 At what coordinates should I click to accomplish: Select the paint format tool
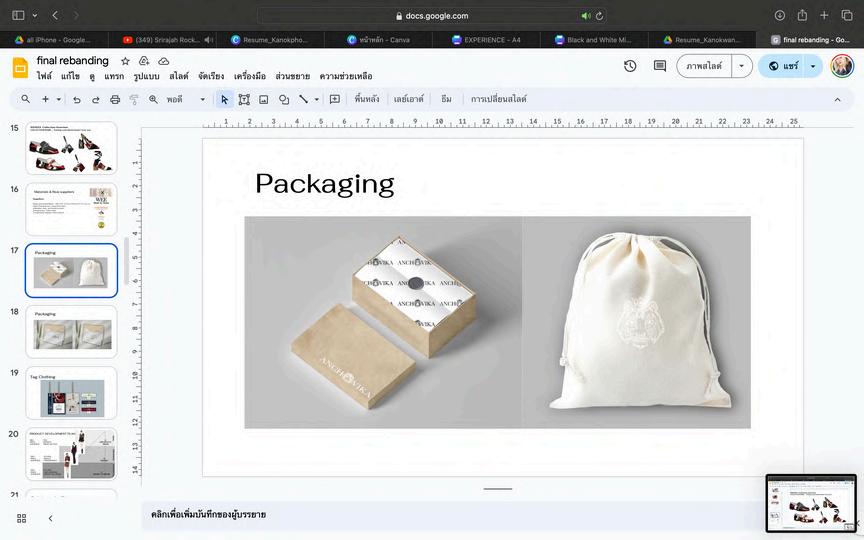133,100
